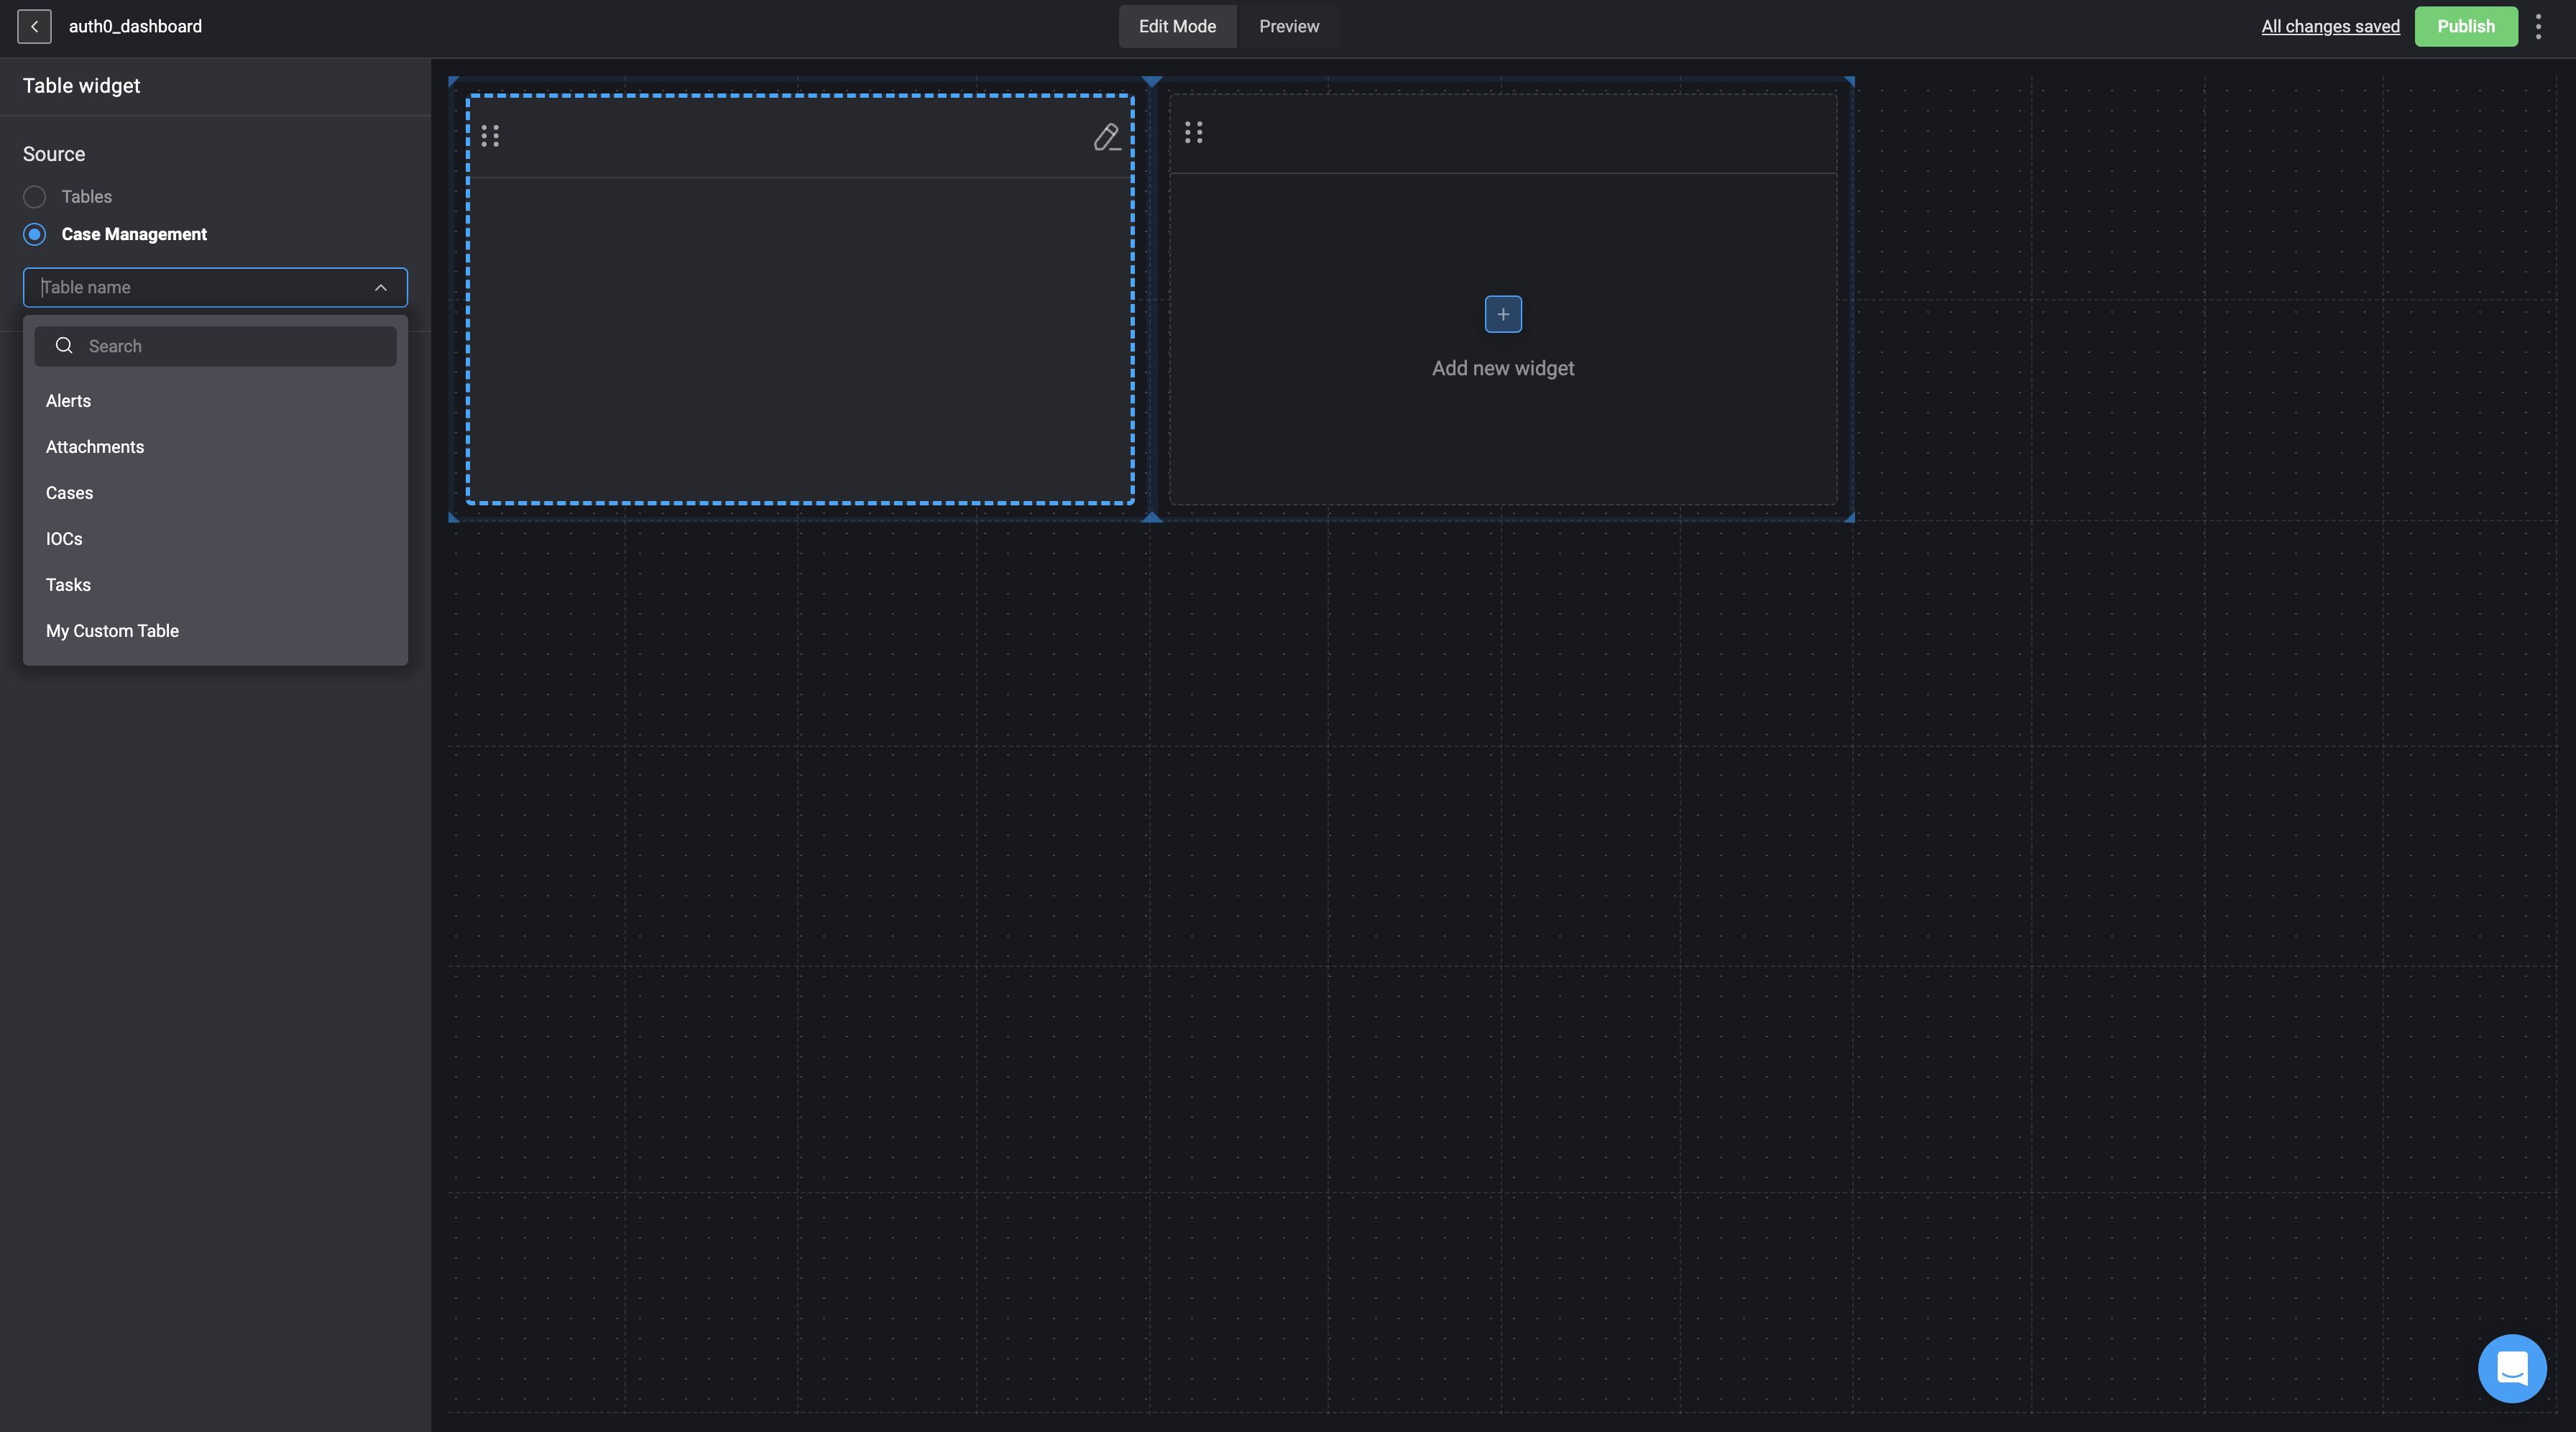2576x1432 pixels.
Task: Click the pencil edit icon on the selected widget
Action: point(1106,137)
